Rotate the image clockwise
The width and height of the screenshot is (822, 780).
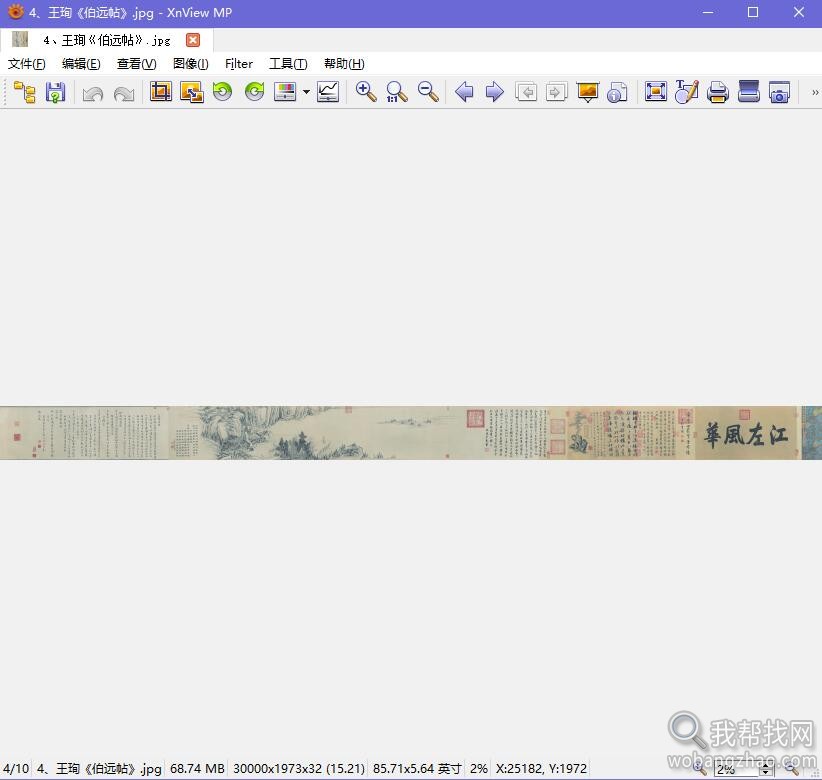pyautogui.click(x=254, y=92)
